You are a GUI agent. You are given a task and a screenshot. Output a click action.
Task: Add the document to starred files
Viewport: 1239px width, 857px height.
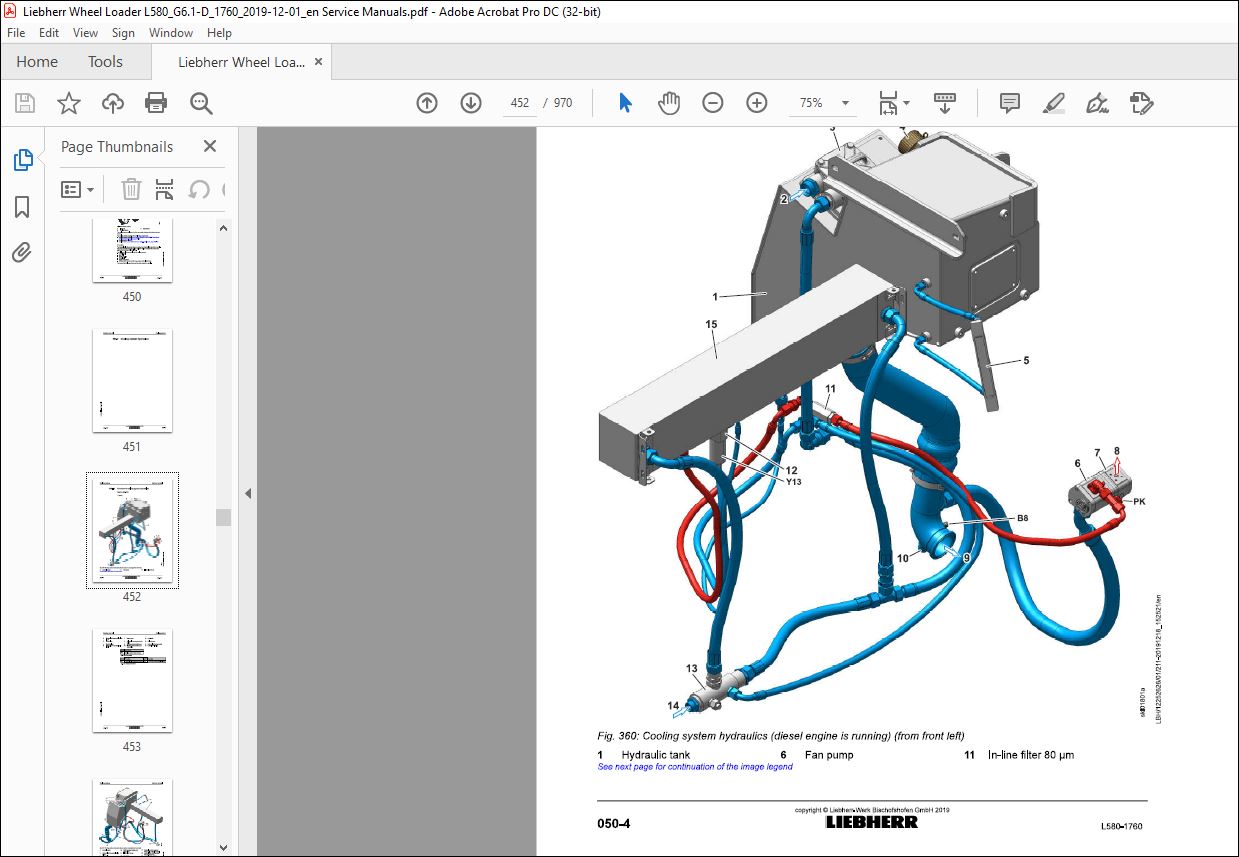click(69, 103)
